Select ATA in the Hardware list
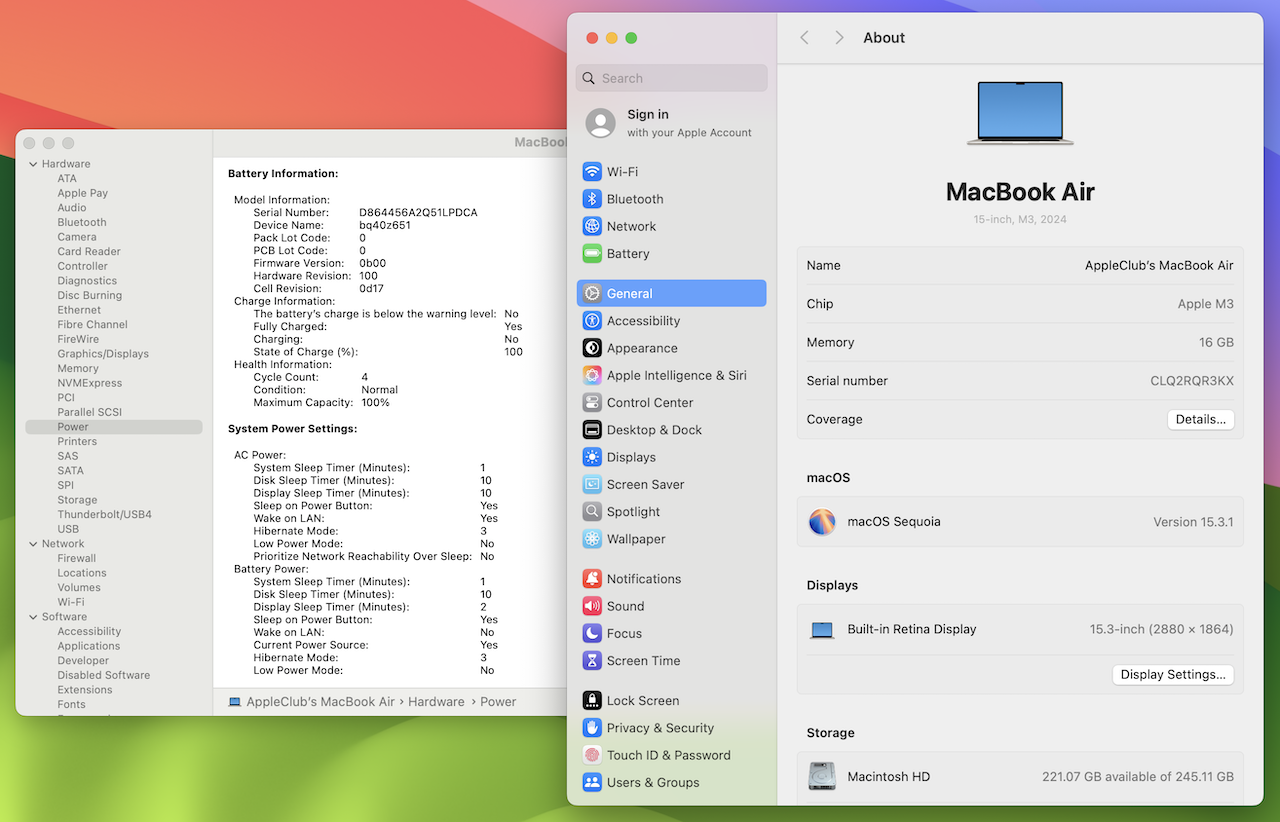The width and height of the screenshot is (1280, 822). pyautogui.click(x=67, y=179)
